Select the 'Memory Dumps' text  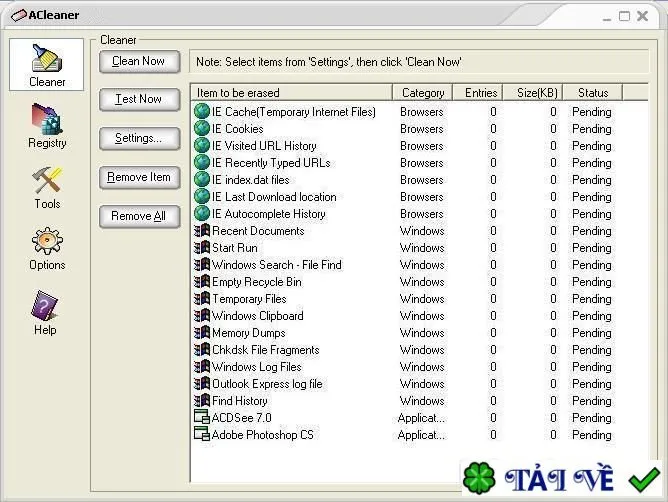[249, 333]
